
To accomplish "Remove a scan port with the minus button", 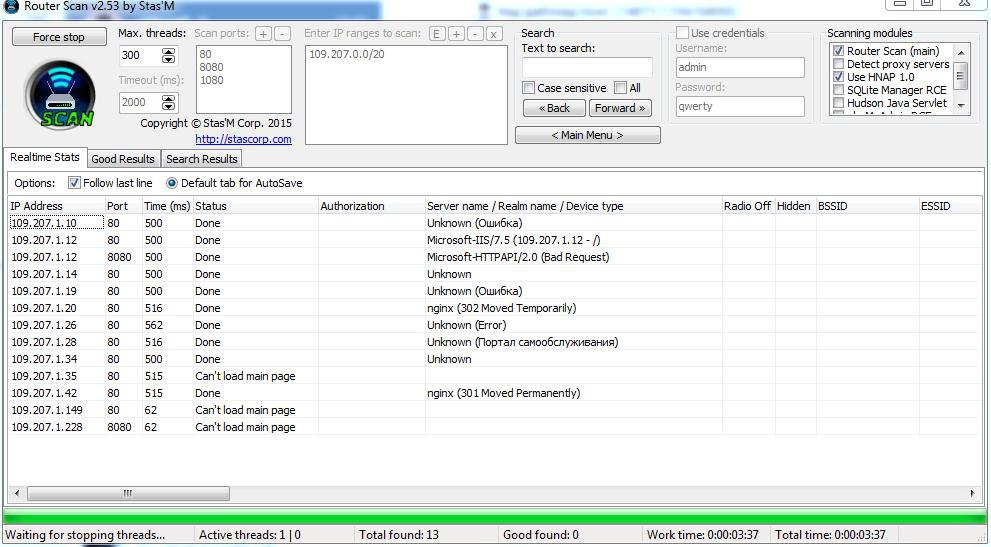I will [283, 34].
